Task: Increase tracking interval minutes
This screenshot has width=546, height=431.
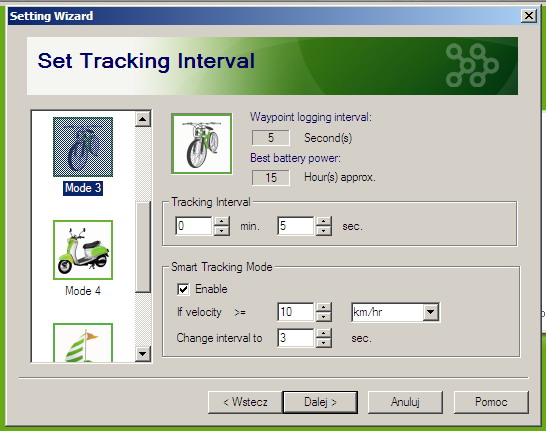Action: [221, 221]
